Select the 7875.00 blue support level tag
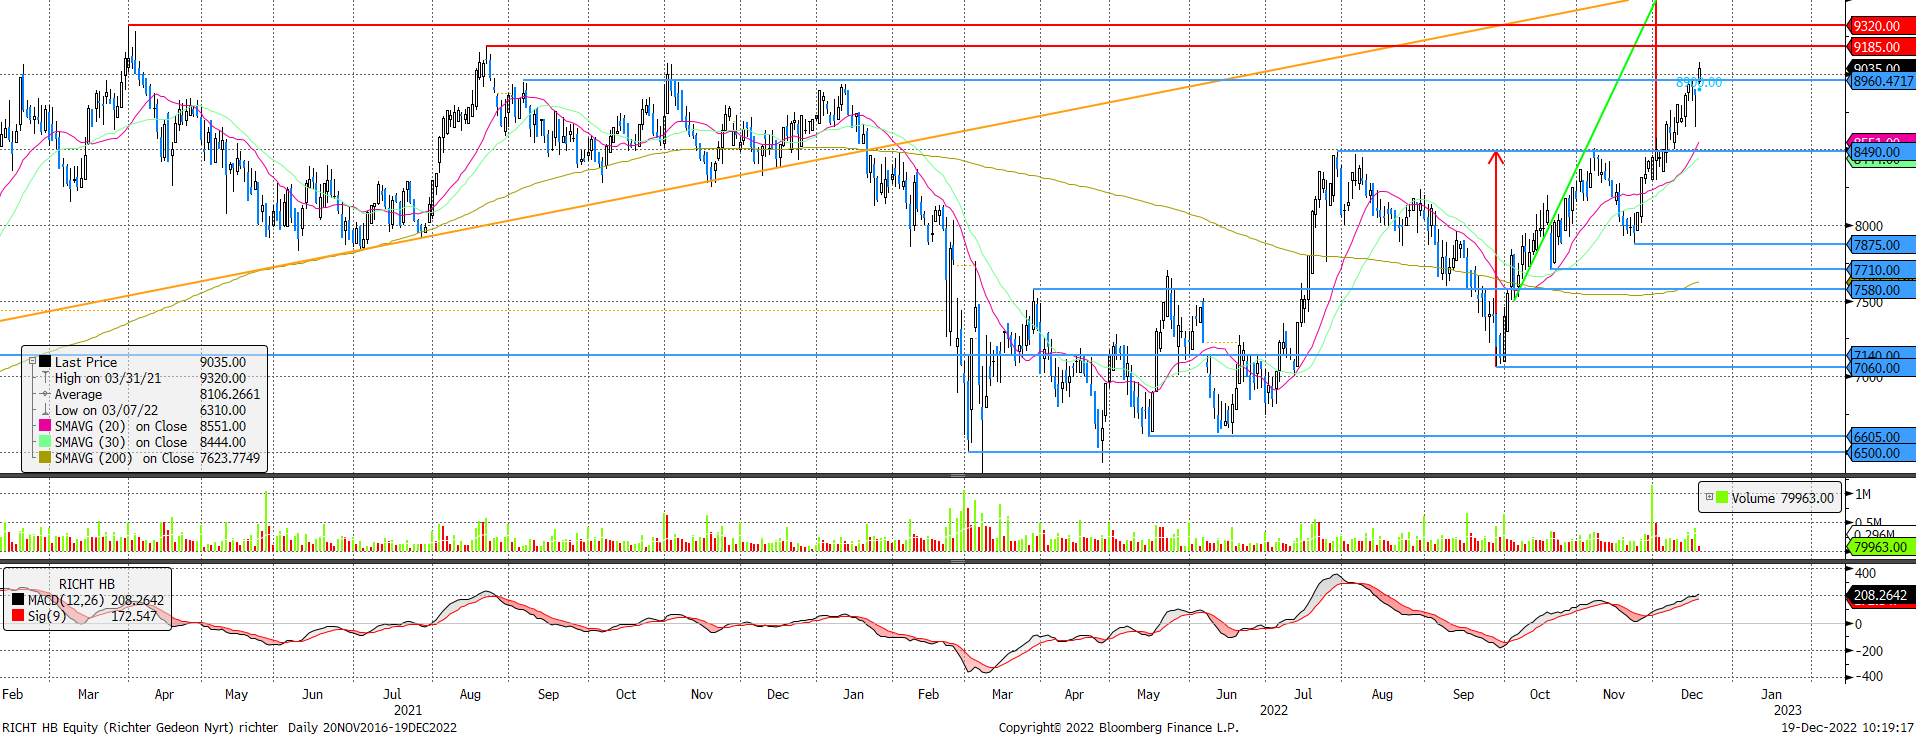Viewport: 1916px width, 736px height. [1877, 245]
